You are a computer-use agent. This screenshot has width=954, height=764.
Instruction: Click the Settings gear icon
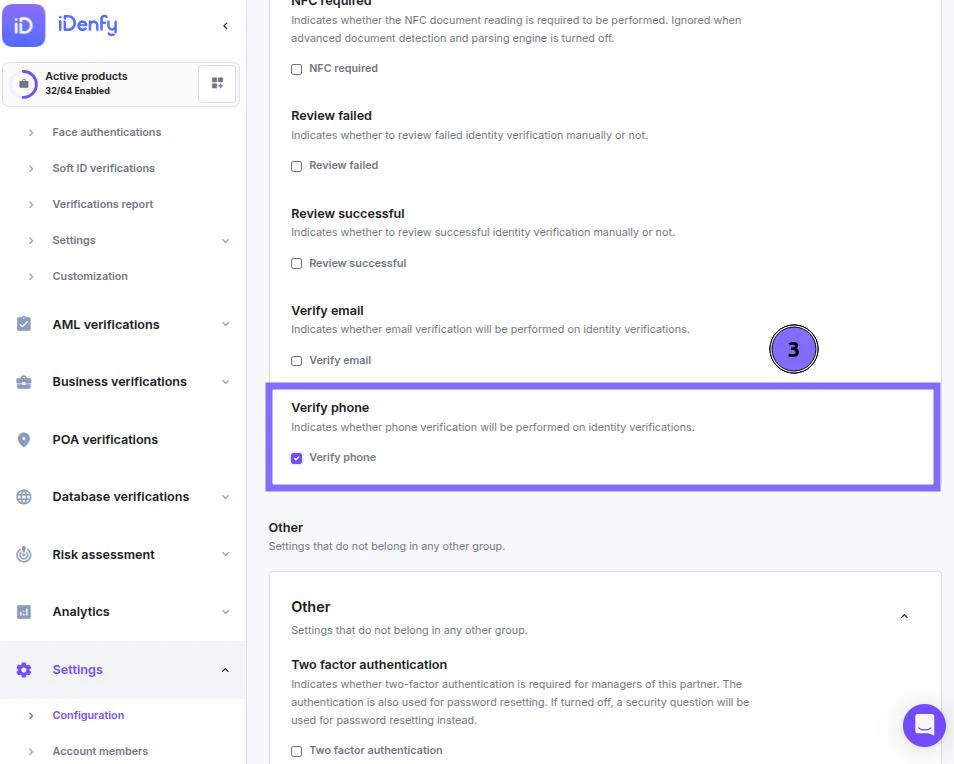pyautogui.click(x=24, y=670)
